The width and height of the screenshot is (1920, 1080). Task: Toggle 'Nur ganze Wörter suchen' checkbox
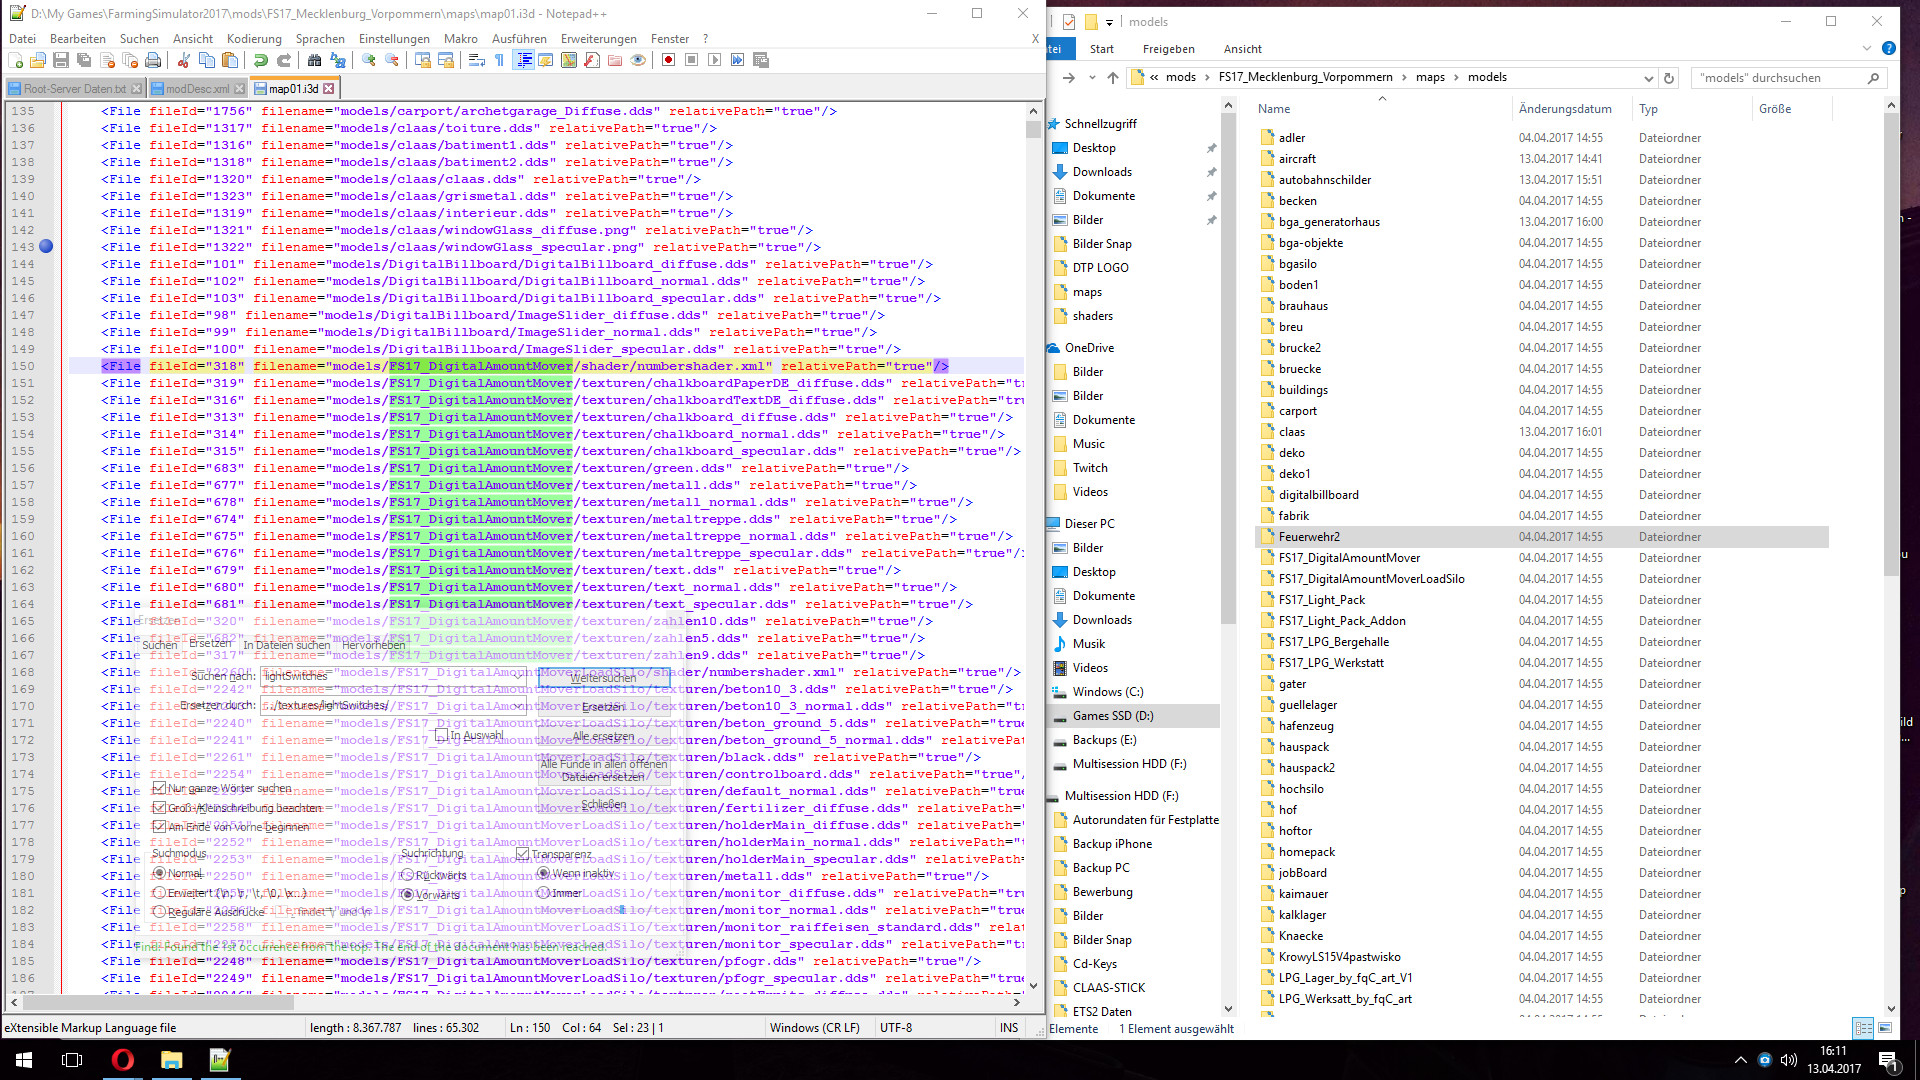[159, 788]
